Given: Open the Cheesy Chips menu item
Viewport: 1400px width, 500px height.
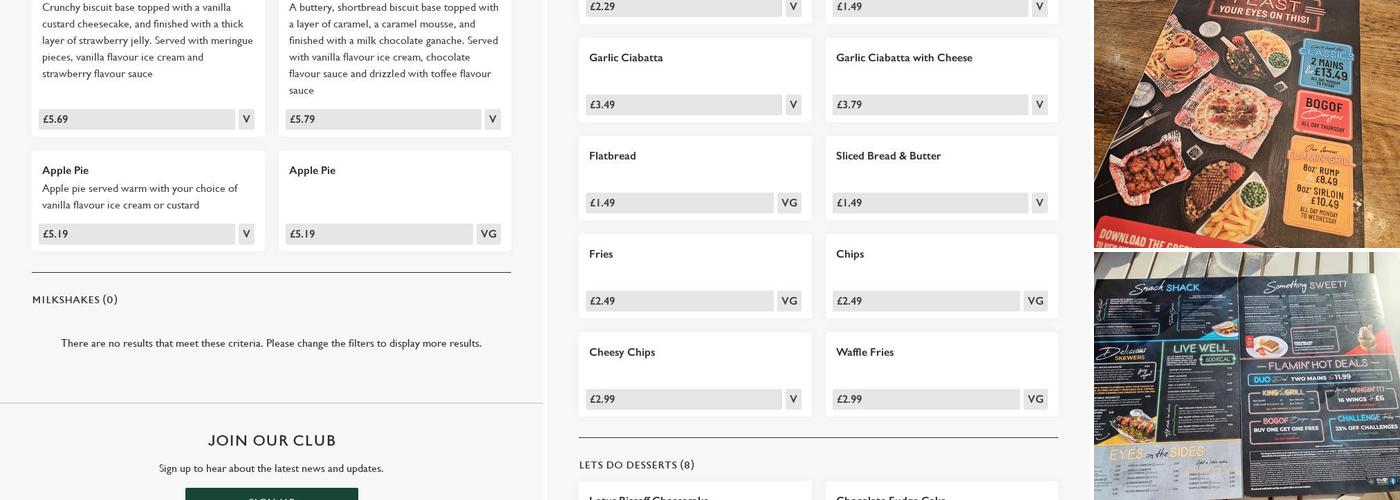Looking at the screenshot, I should pyautogui.click(x=622, y=352).
